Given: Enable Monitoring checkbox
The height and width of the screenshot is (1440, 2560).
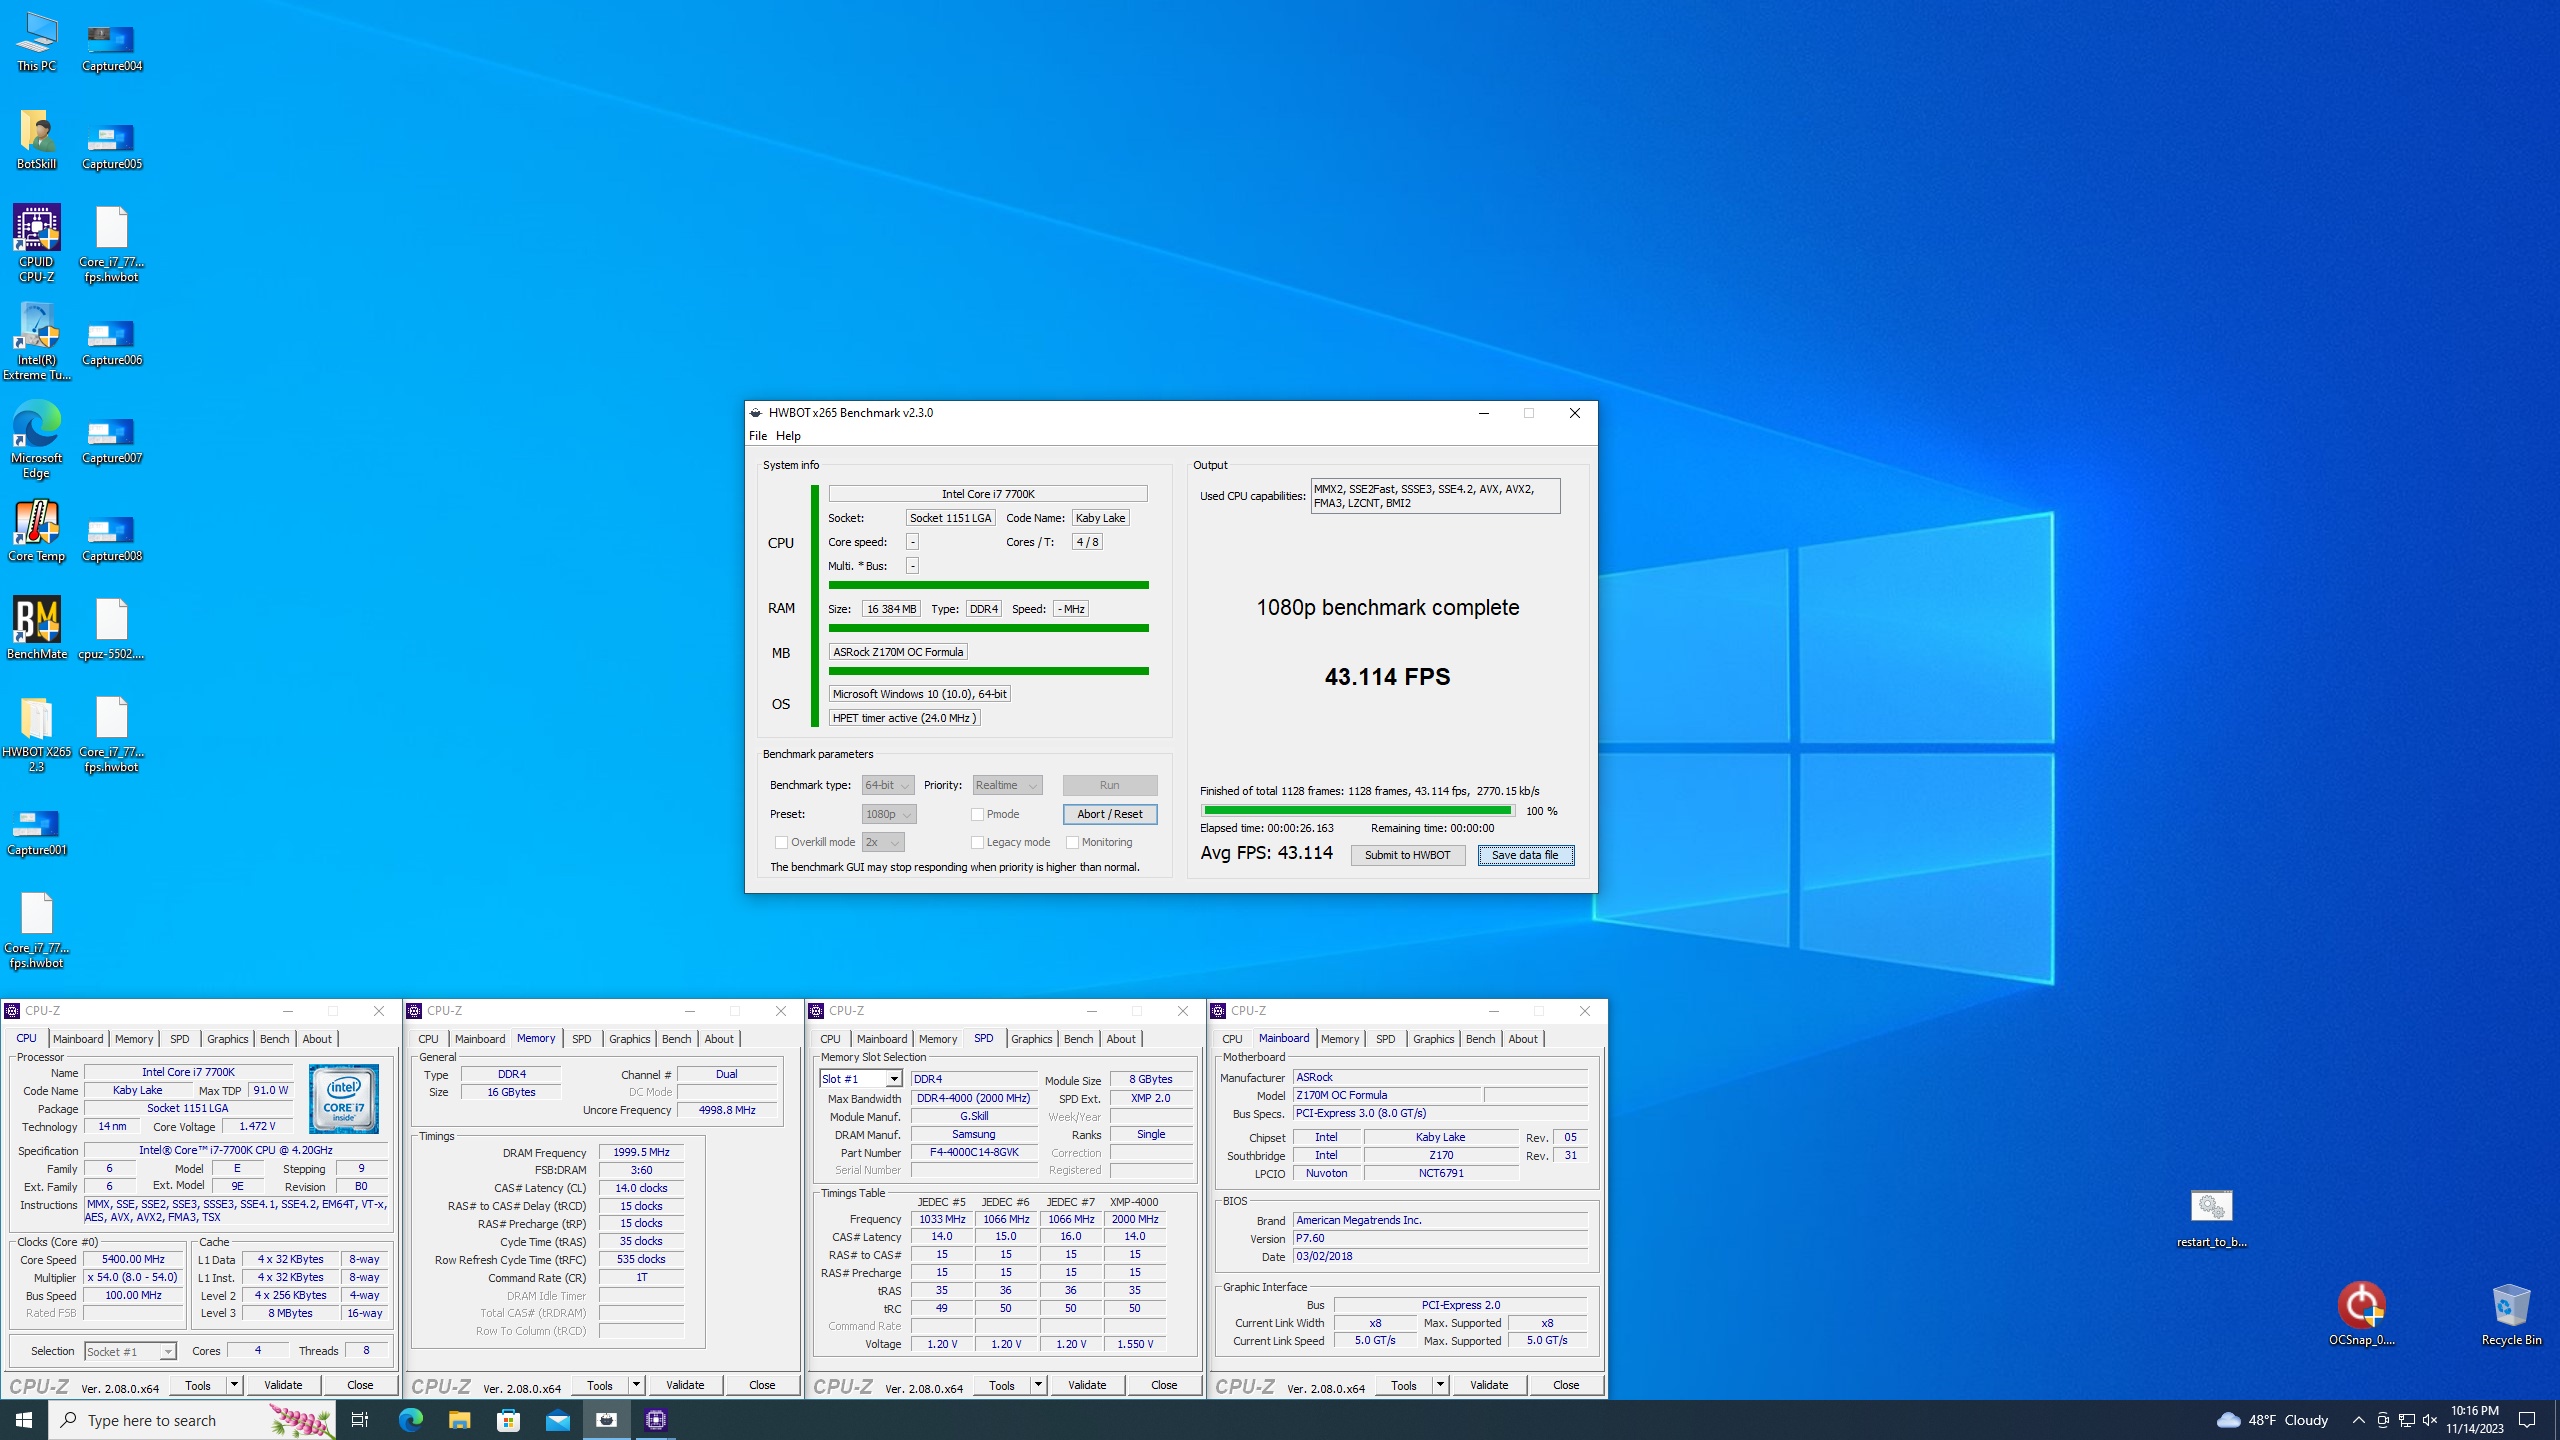Looking at the screenshot, I should click(x=1072, y=842).
